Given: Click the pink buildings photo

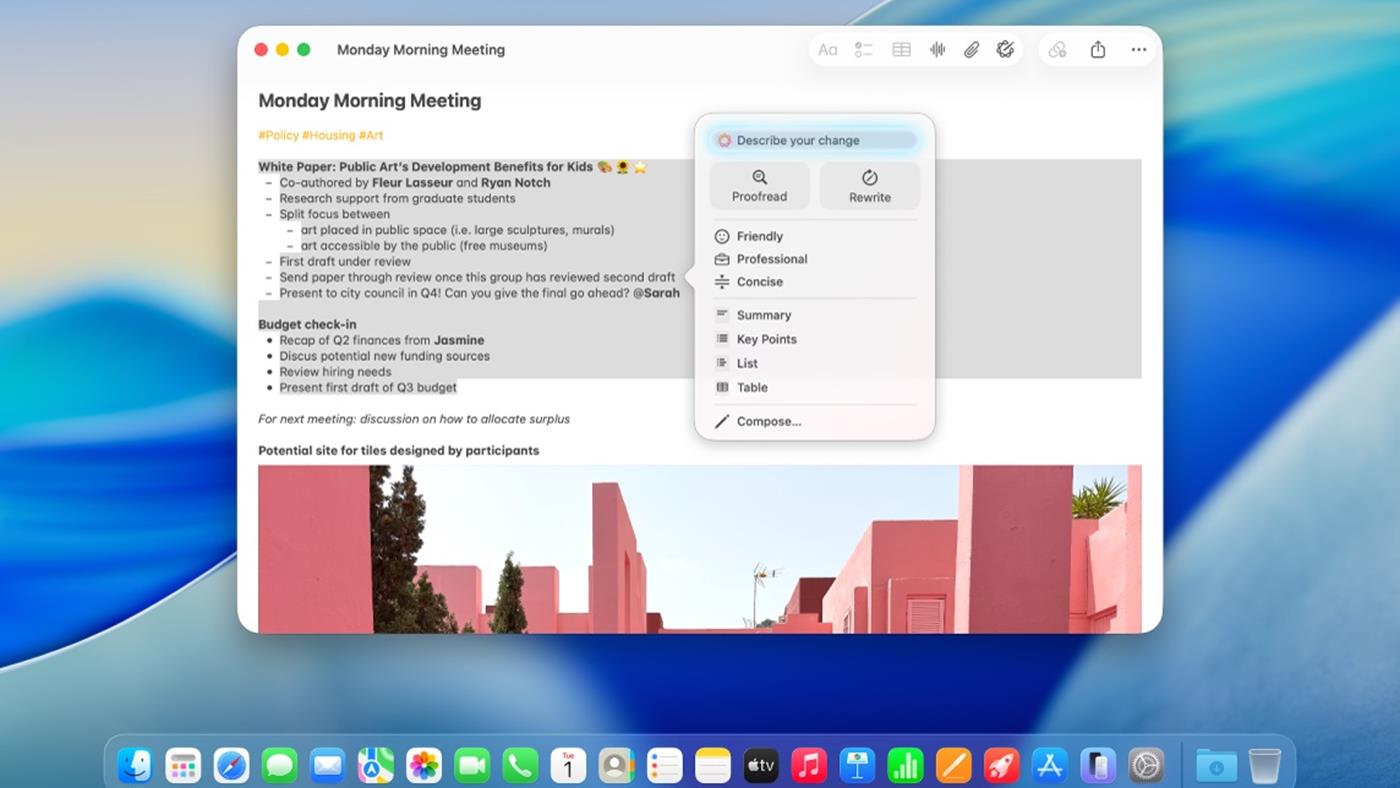Looking at the screenshot, I should point(700,548).
